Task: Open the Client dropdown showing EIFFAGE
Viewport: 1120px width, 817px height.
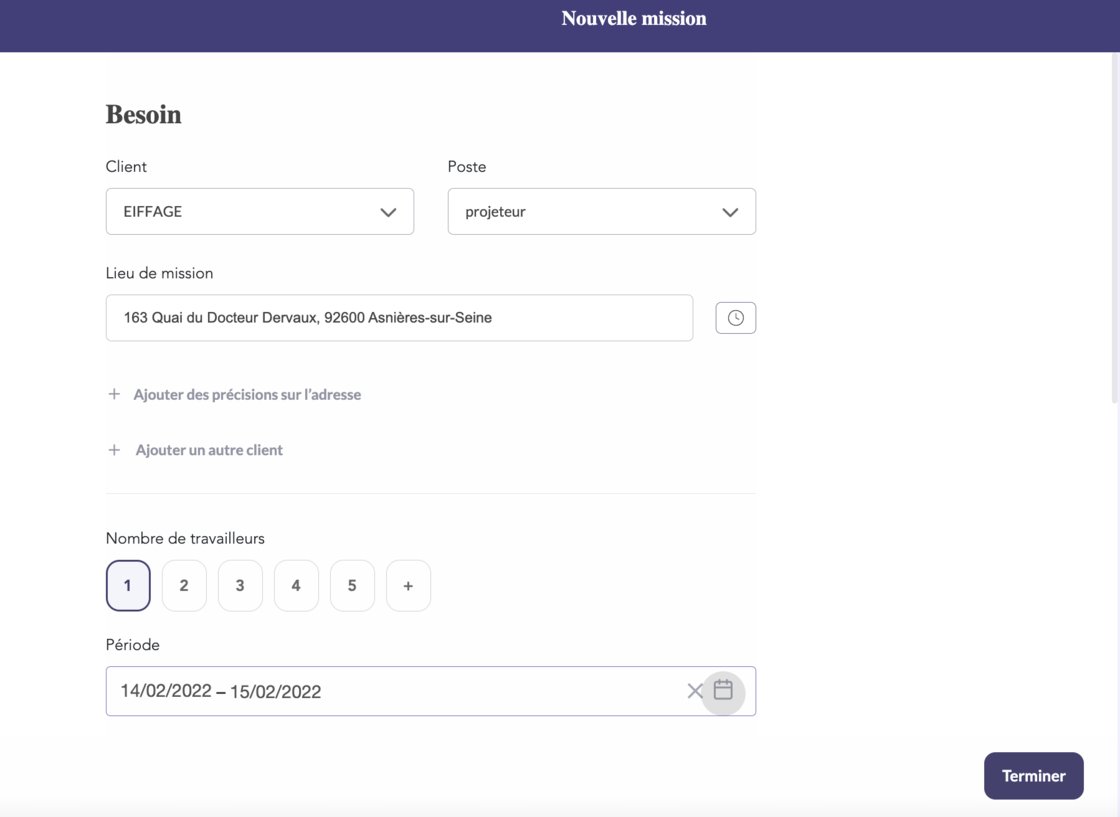Action: [x=259, y=211]
